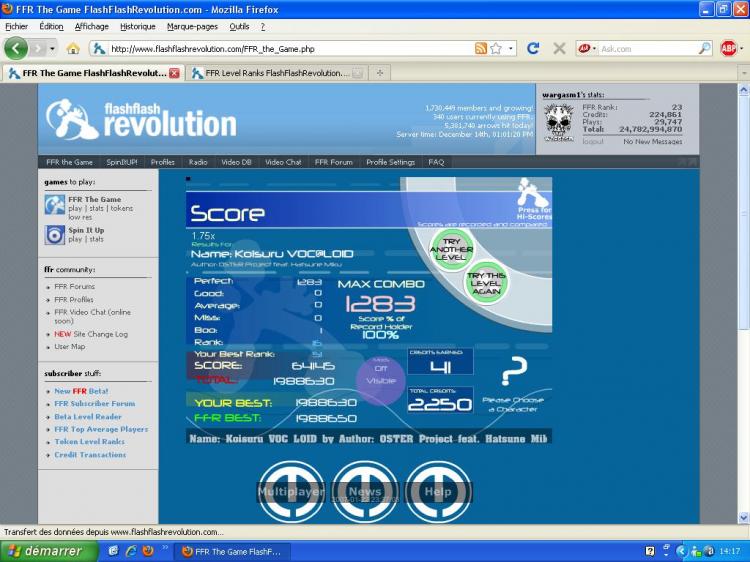Viewport: 750px width, 562px height.
Task: Click the FFR The Game sidebar icon
Action: (54, 205)
